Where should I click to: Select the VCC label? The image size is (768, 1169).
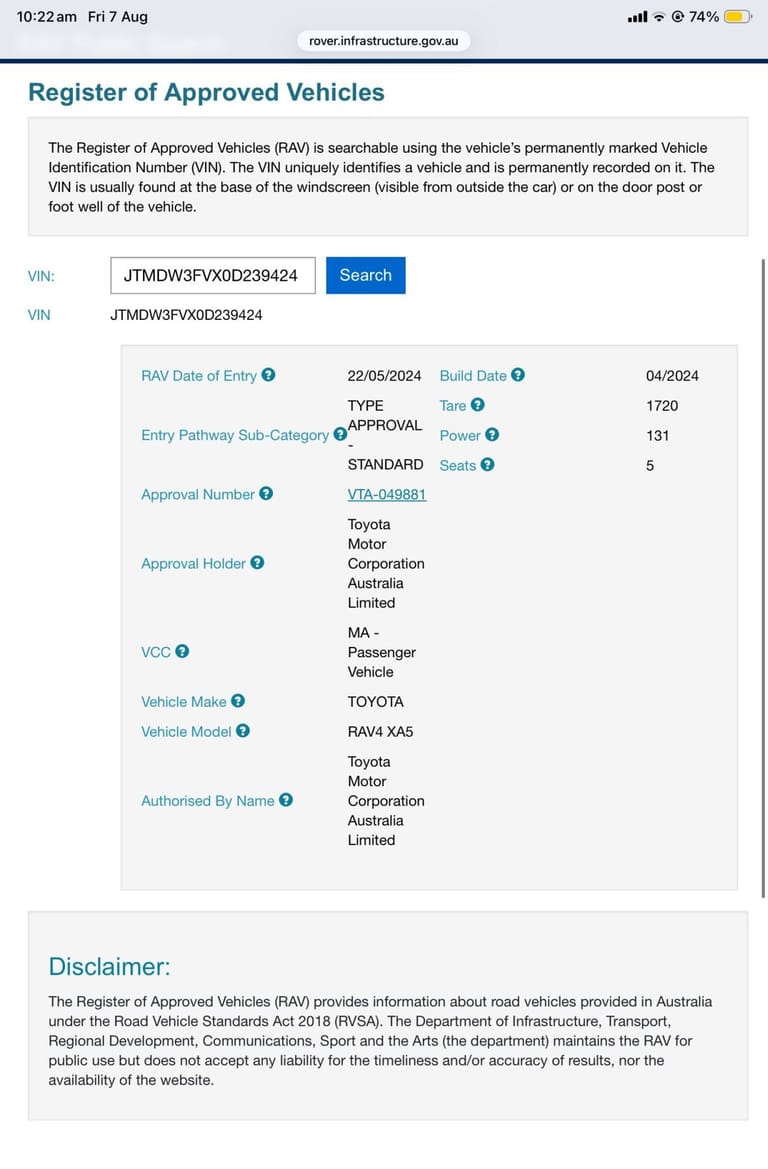156,652
